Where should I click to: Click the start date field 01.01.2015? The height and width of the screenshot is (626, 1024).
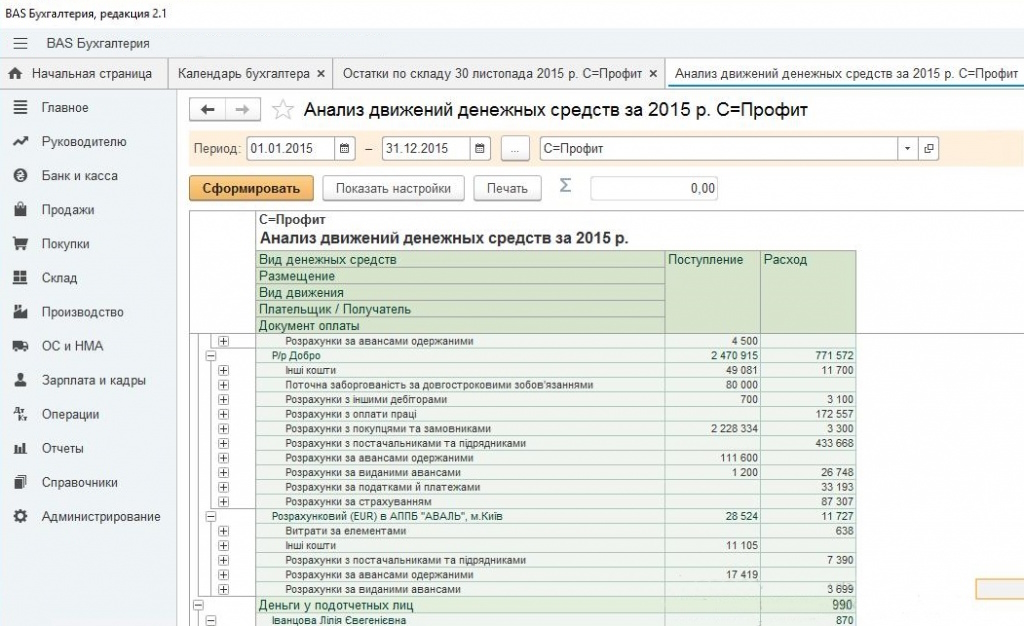(291, 149)
